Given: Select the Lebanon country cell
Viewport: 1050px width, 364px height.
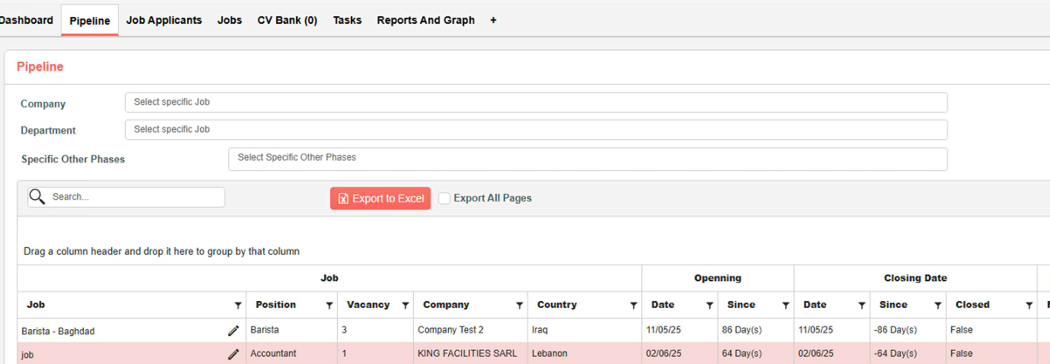Looking at the screenshot, I should (585, 353).
